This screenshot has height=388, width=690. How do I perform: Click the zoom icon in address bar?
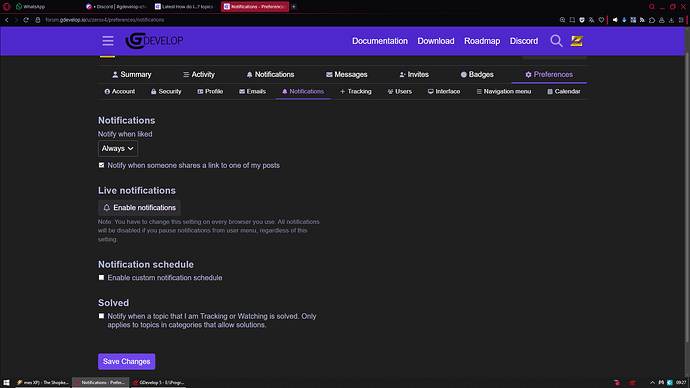coord(562,20)
